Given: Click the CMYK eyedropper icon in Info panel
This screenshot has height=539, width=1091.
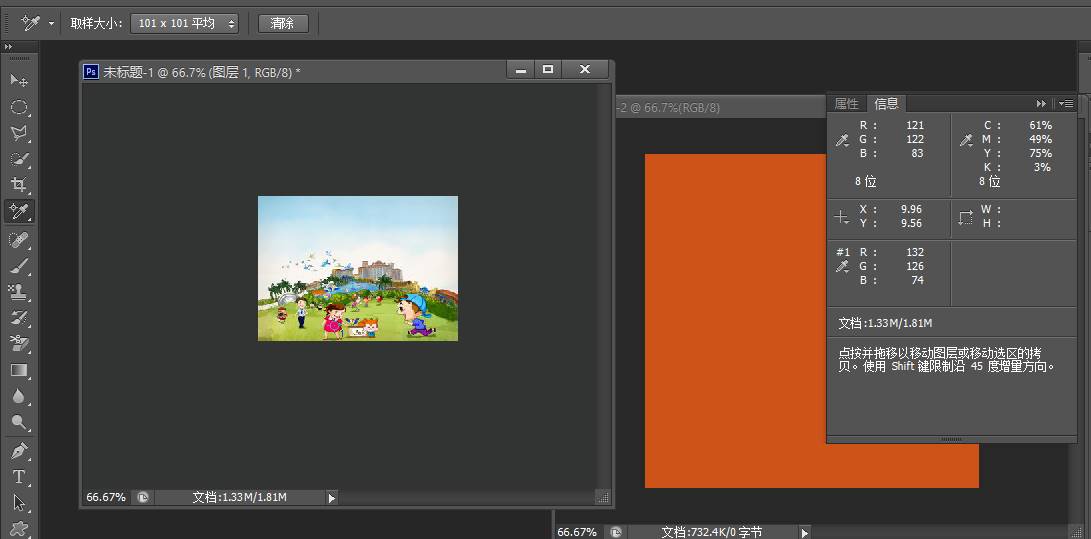Looking at the screenshot, I should click(x=966, y=140).
